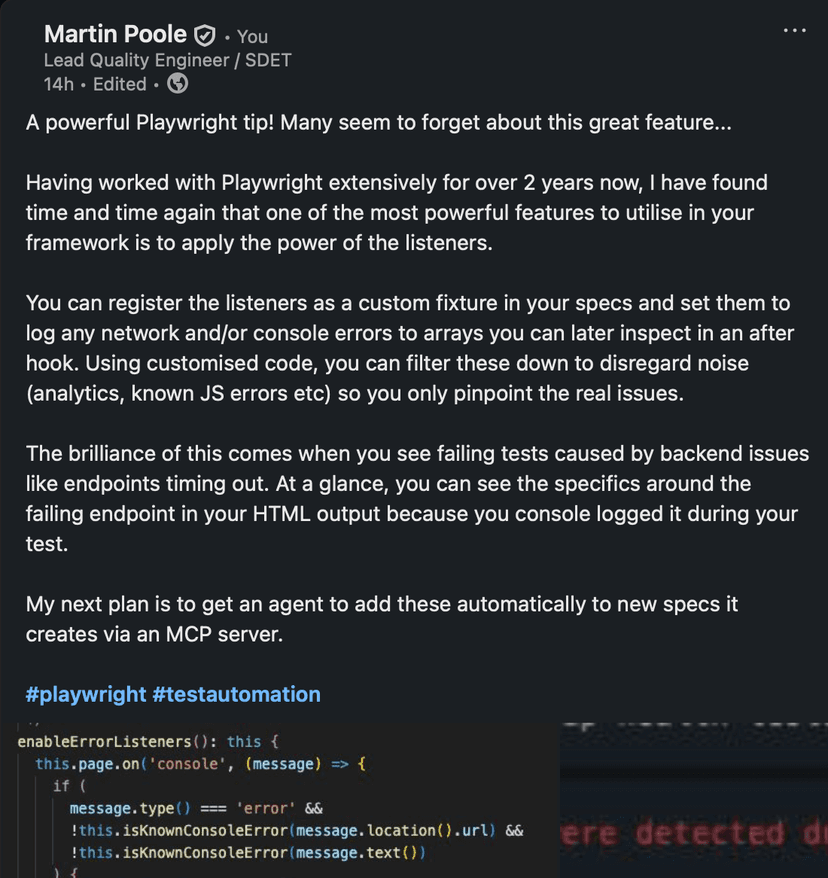The image size is (828, 878).
Task: Click the 'Lead Quality Engineer / SDET' headline
Action: (x=167, y=60)
